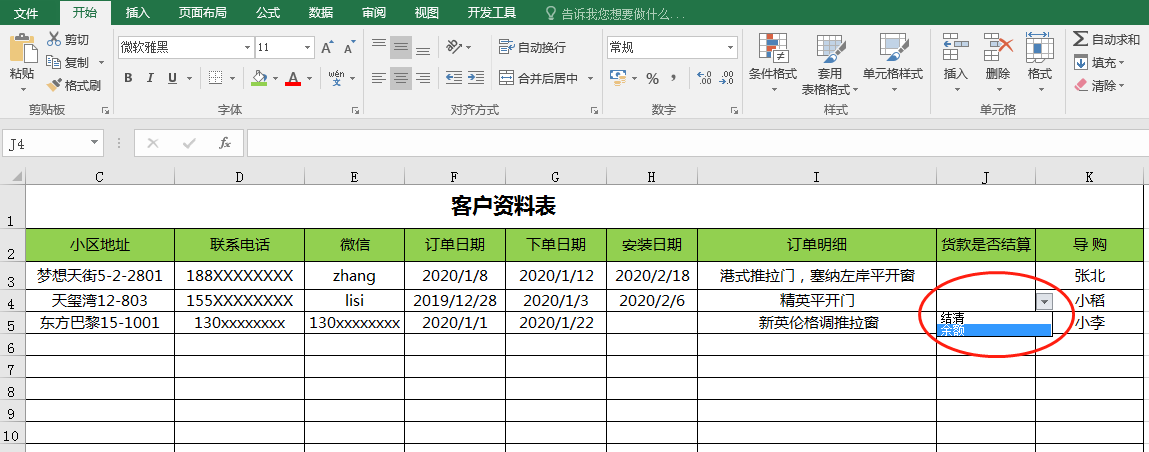1149x452 pixels.
Task: Align text left
Action: tap(379, 78)
